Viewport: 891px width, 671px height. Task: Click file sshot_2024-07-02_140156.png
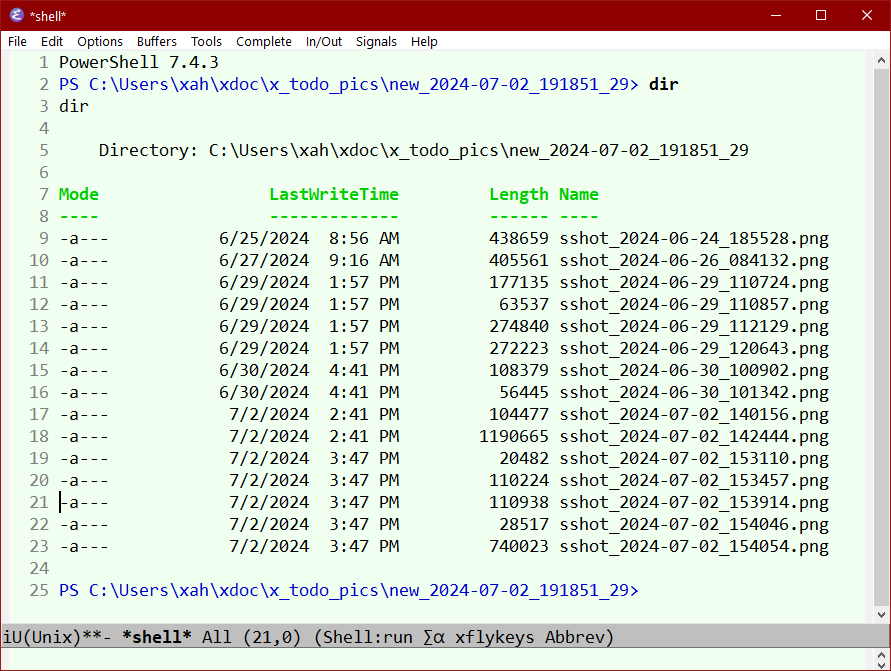click(694, 414)
